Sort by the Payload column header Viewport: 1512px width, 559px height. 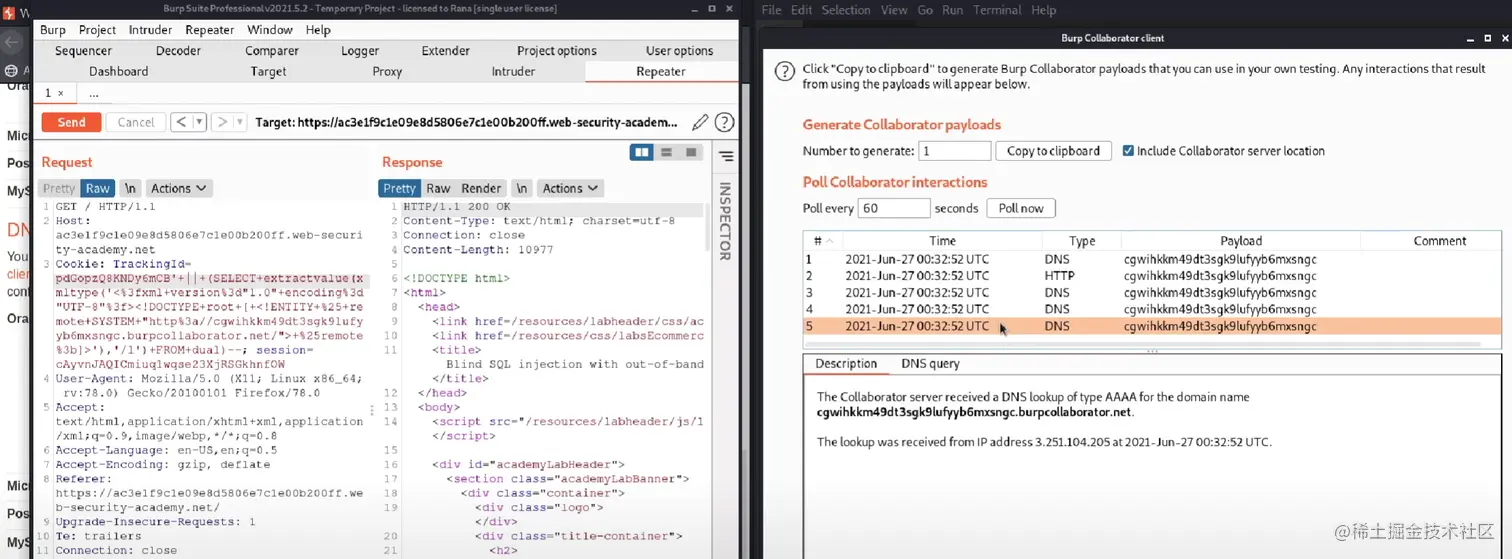tap(1241, 241)
